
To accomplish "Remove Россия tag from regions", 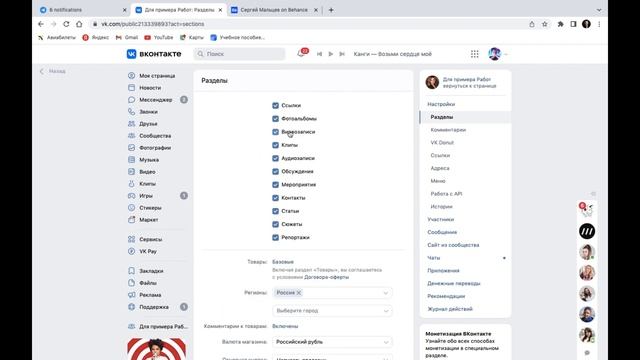I will pyautogui.click(x=299, y=293).
